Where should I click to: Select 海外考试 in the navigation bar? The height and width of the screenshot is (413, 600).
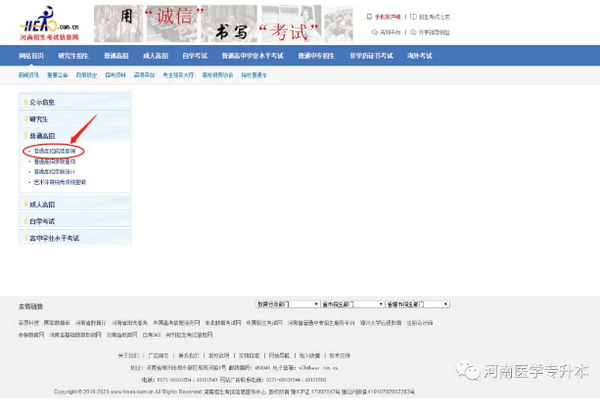419,55
